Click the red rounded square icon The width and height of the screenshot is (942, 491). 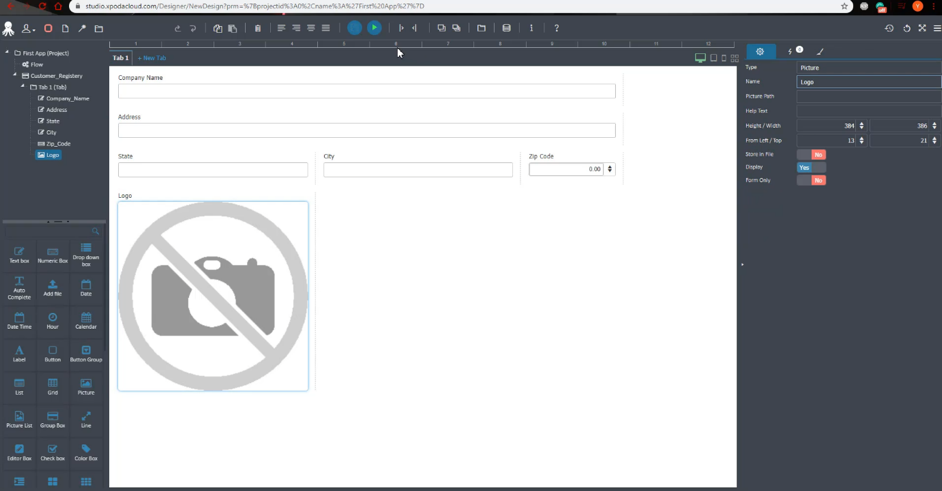(48, 28)
